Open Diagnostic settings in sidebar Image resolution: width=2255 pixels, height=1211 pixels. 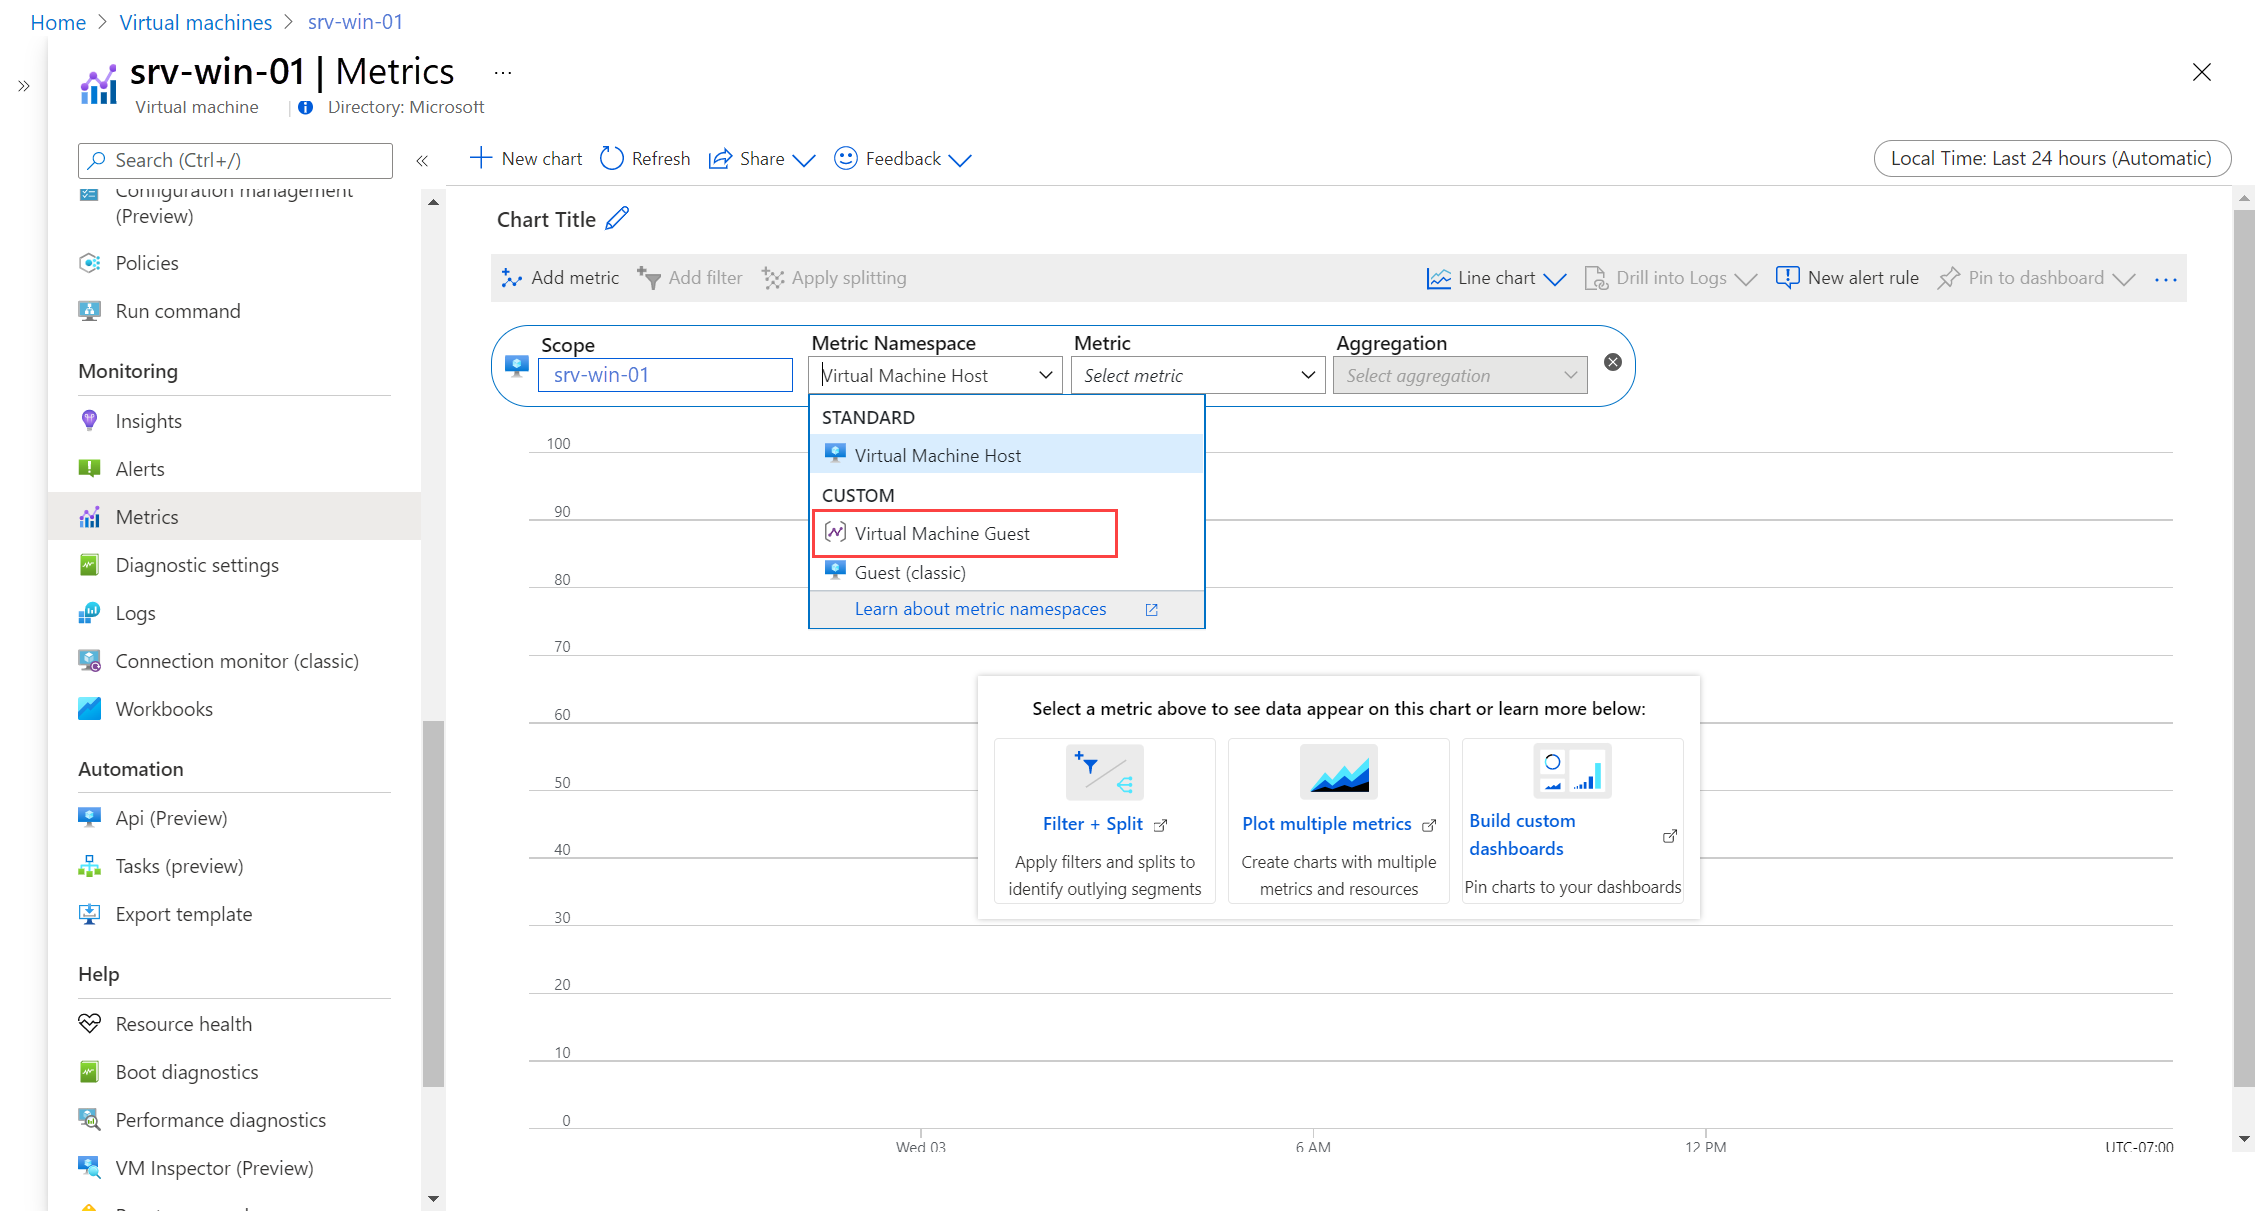[x=196, y=565]
